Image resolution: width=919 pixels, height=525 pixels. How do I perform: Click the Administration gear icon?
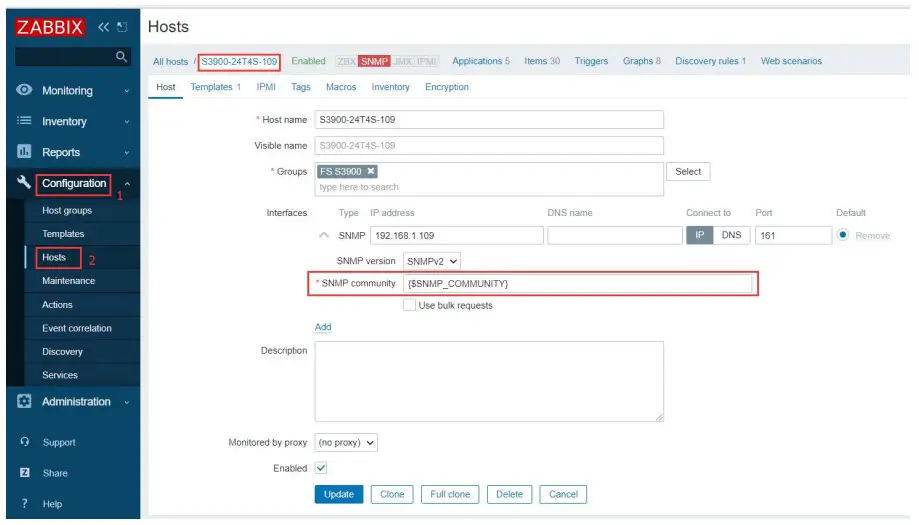[x=24, y=401]
